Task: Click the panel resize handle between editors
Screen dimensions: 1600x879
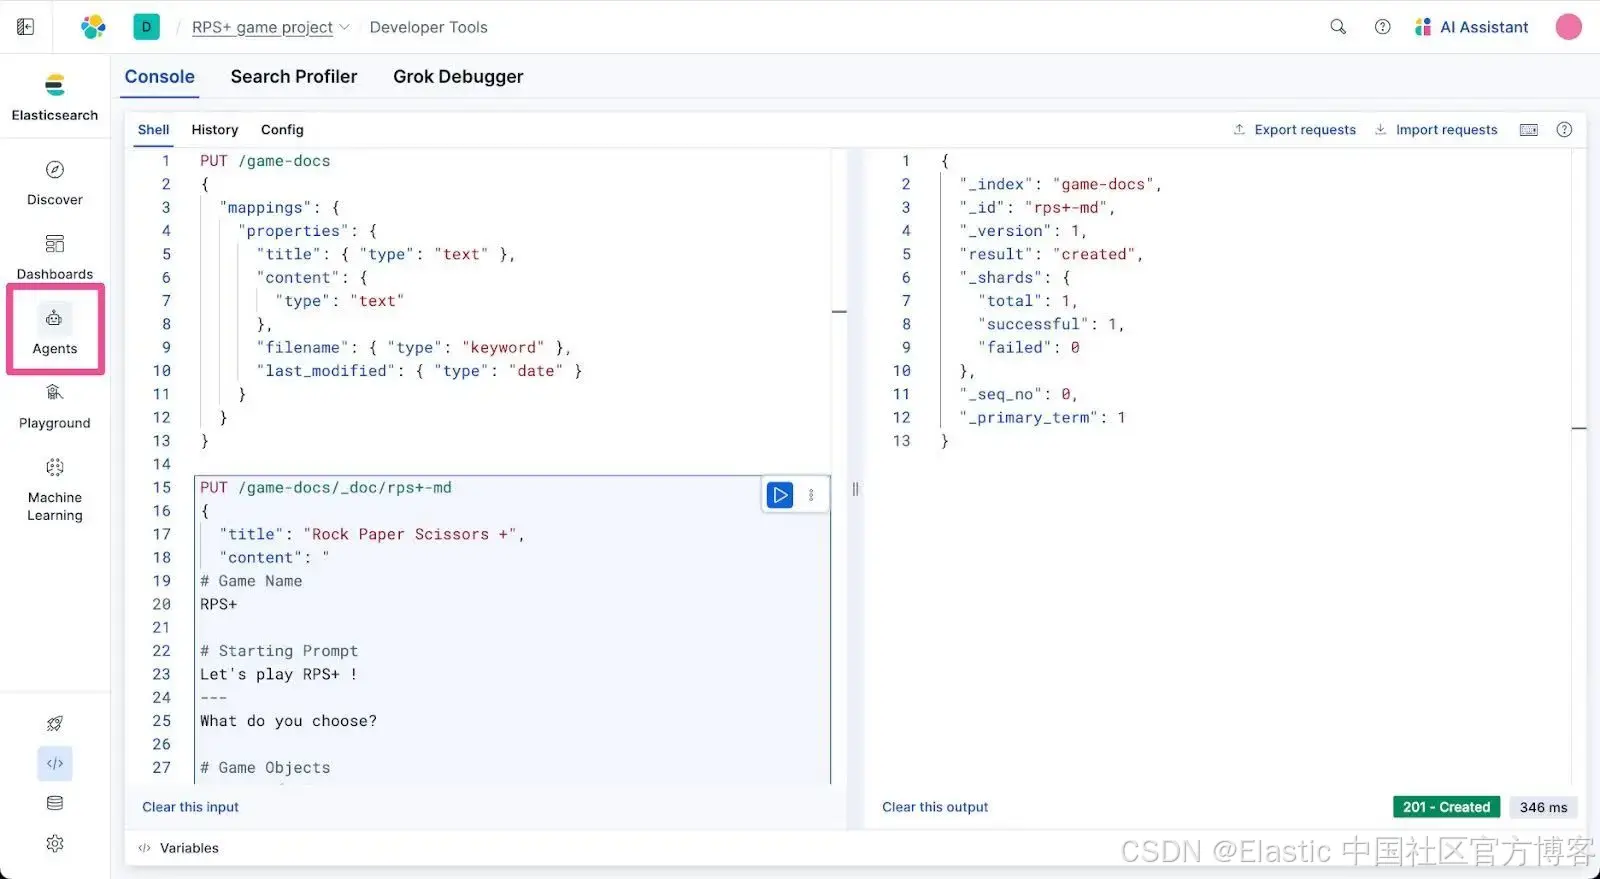Action: pos(855,489)
